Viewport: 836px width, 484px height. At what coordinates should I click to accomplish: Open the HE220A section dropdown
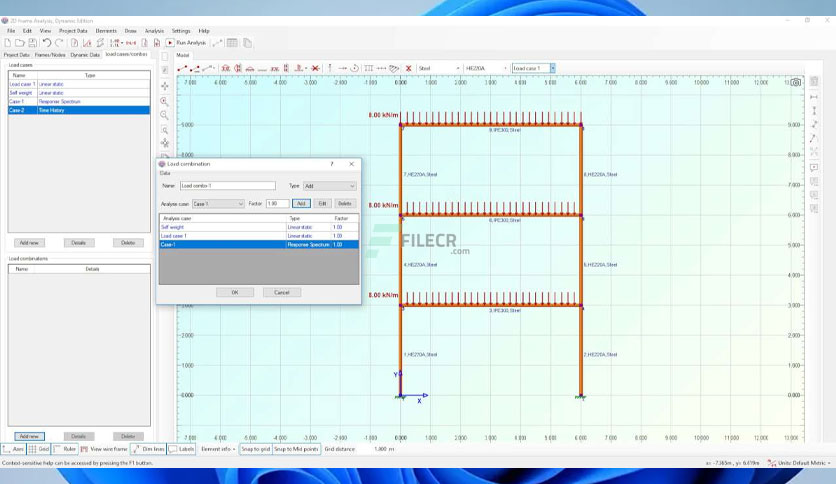pos(486,68)
